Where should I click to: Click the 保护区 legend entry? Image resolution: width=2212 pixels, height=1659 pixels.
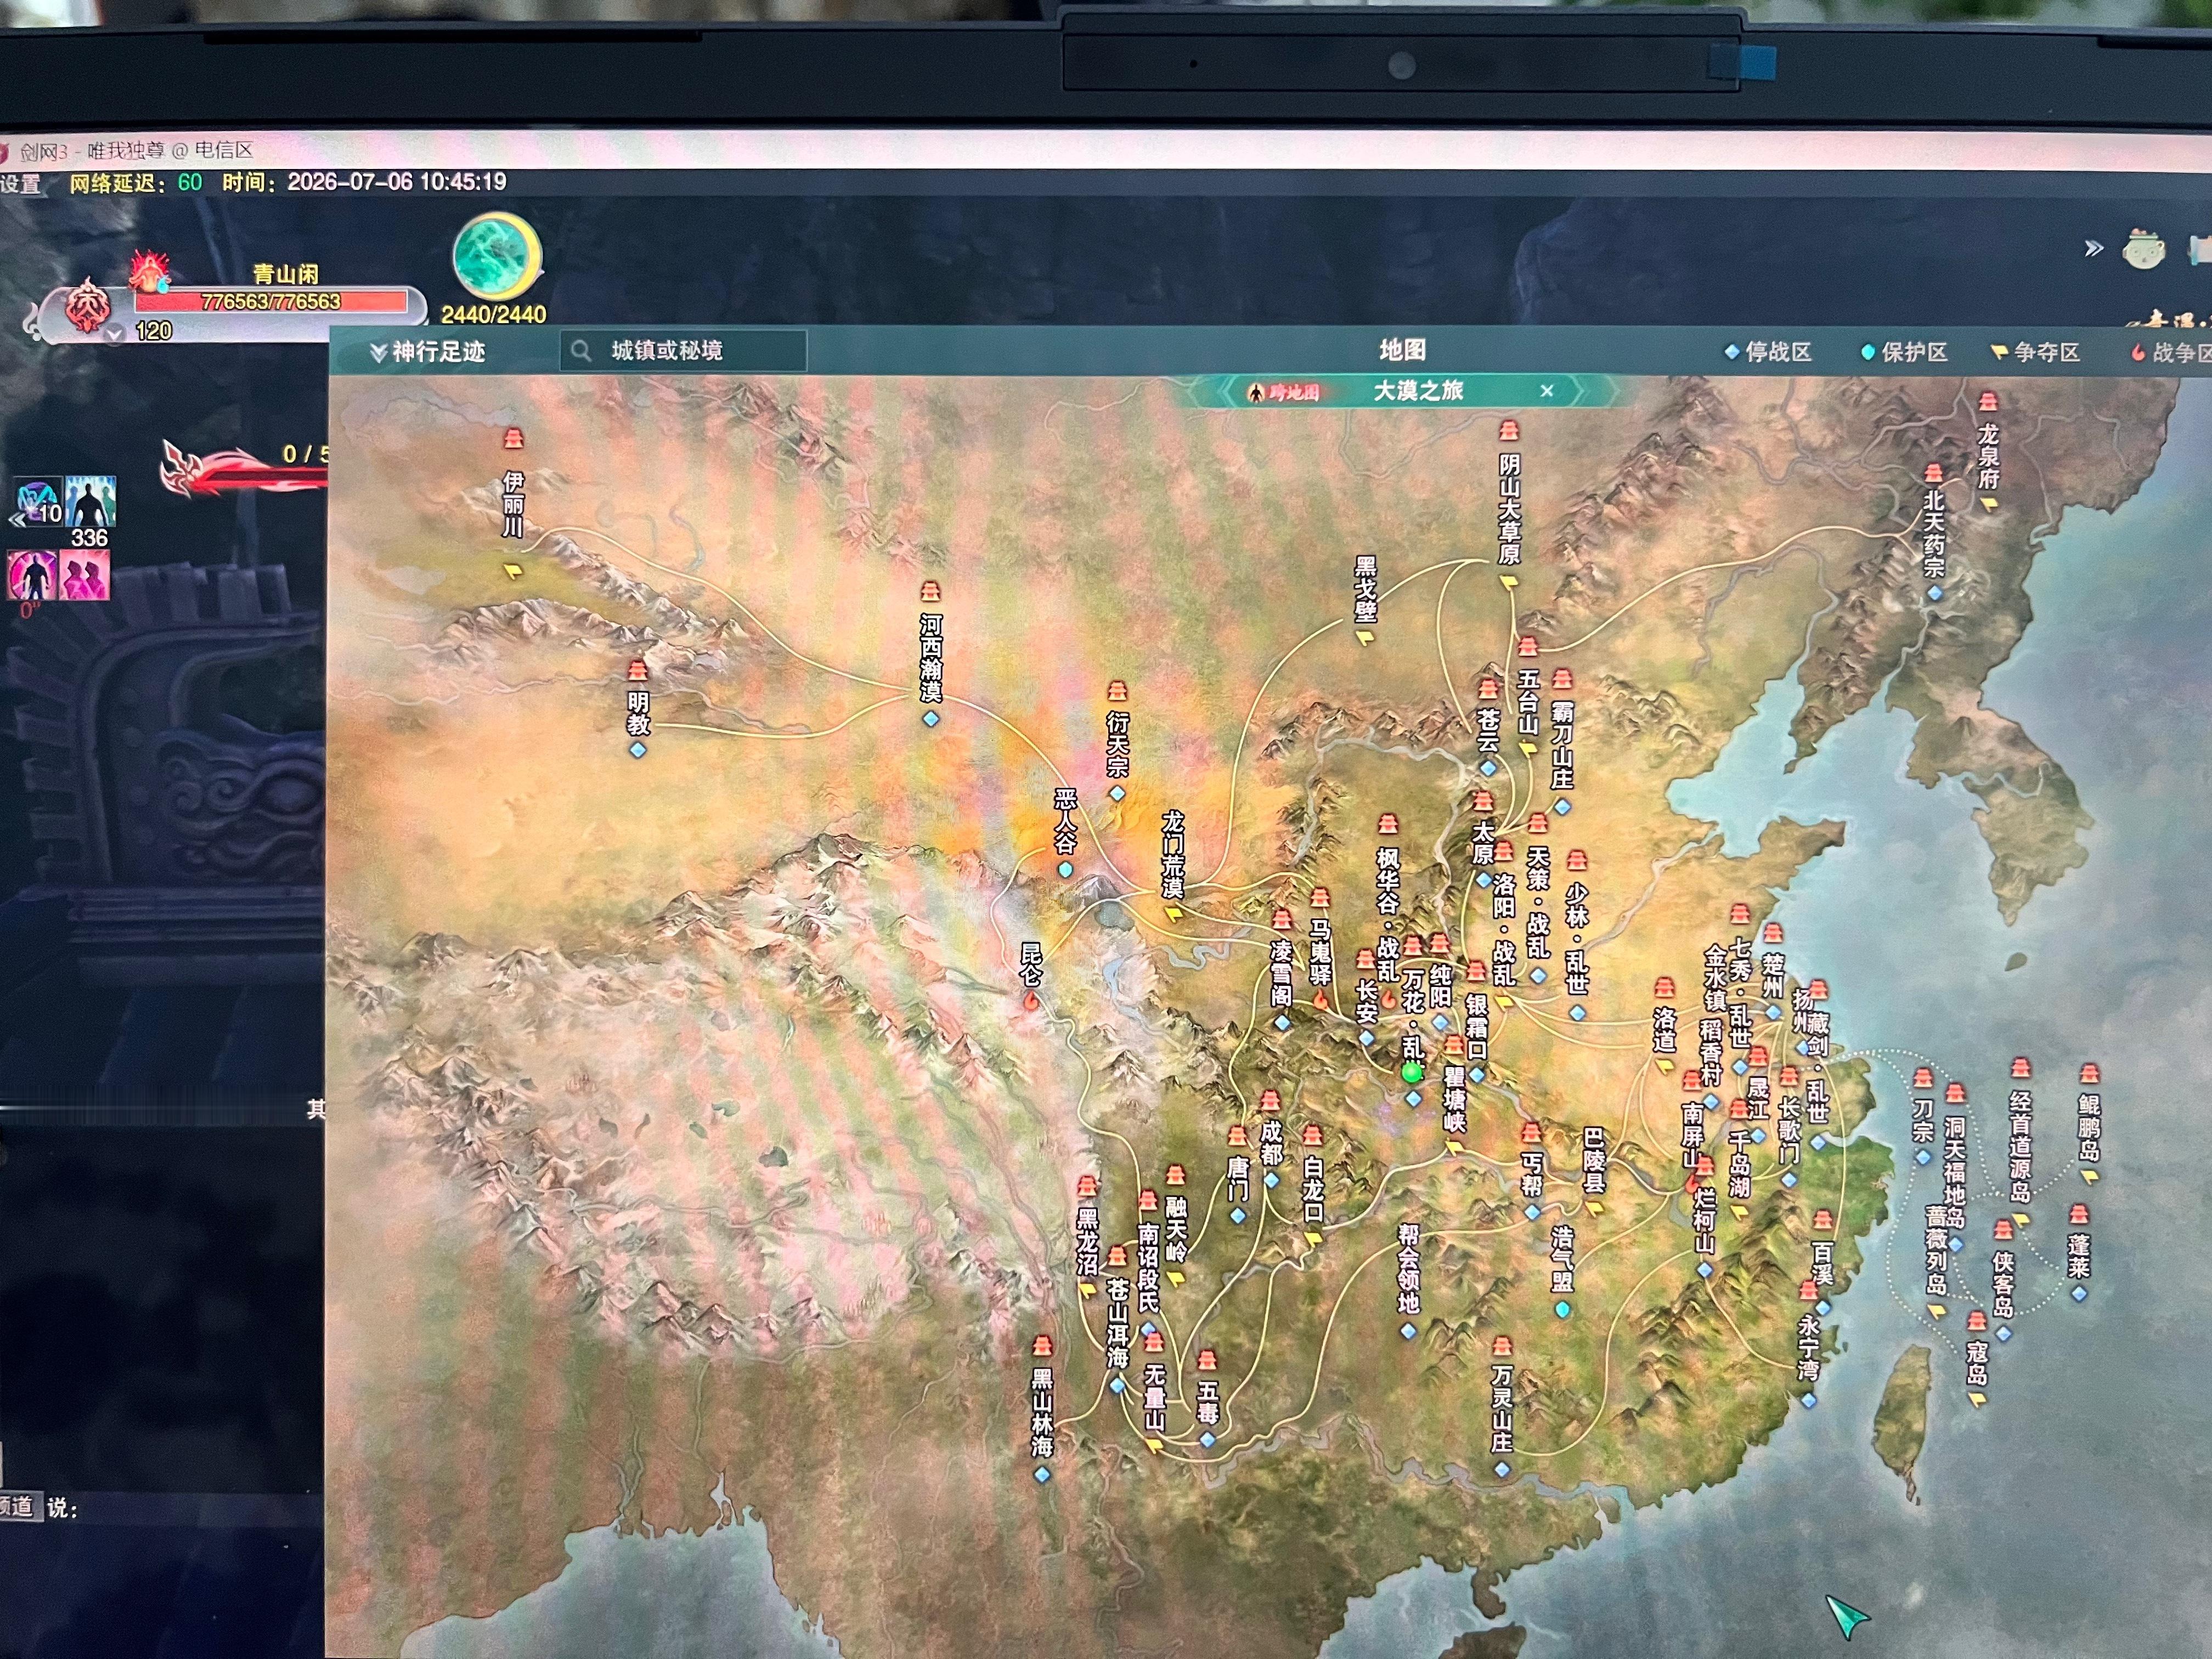coord(1903,352)
